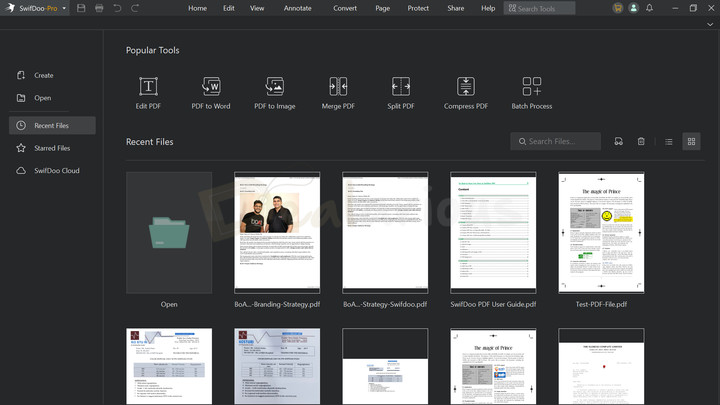
Task: Open the Share menu
Action: (456, 8)
